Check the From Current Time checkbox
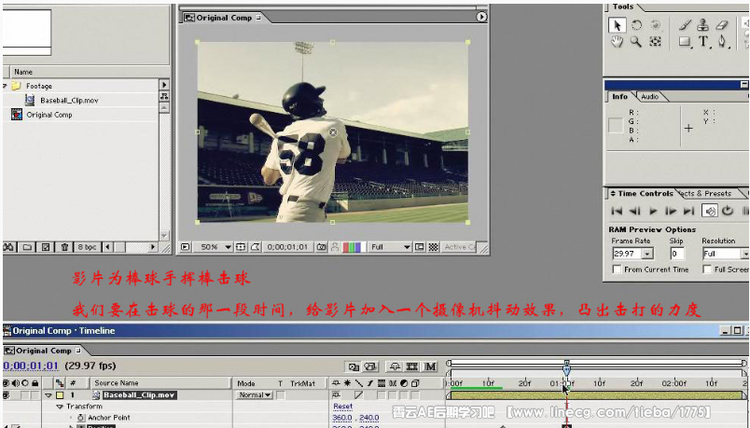The height and width of the screenshot is (428, 750). click(617, 269)
